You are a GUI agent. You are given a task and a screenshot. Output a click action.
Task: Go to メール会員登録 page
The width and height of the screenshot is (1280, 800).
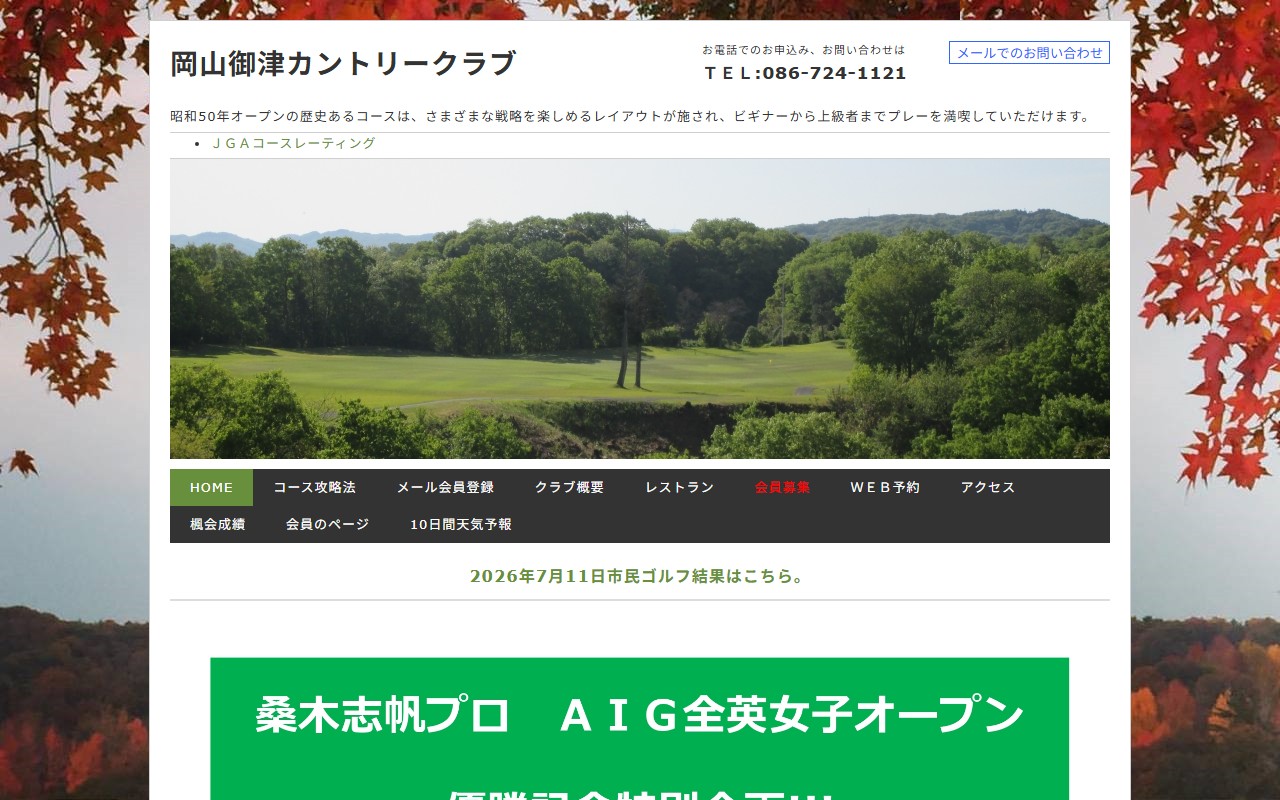tap(446, 488)
